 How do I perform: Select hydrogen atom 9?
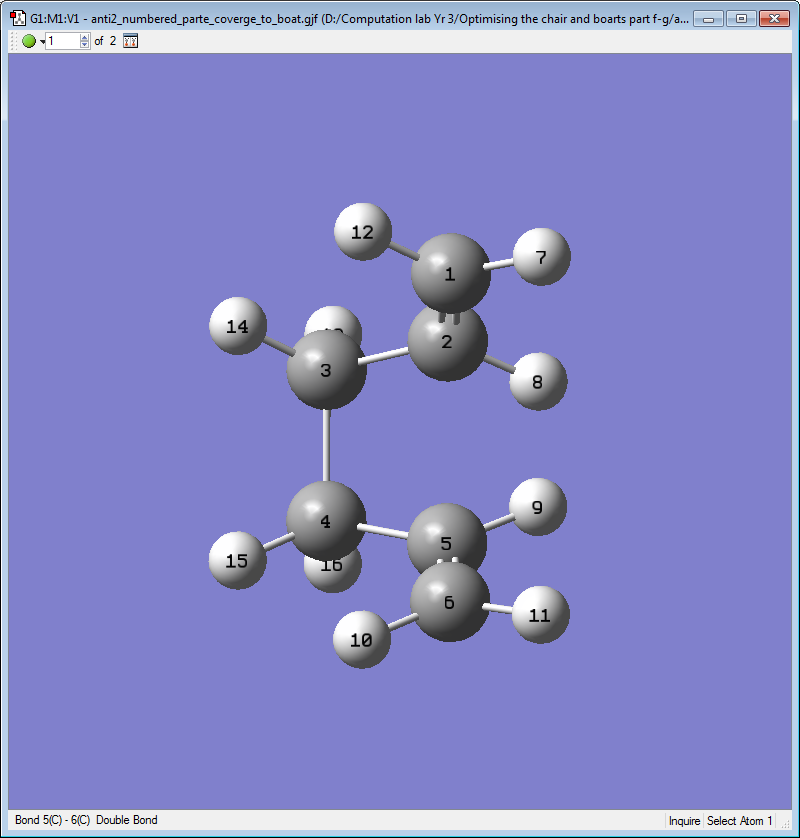pos(538,507)
